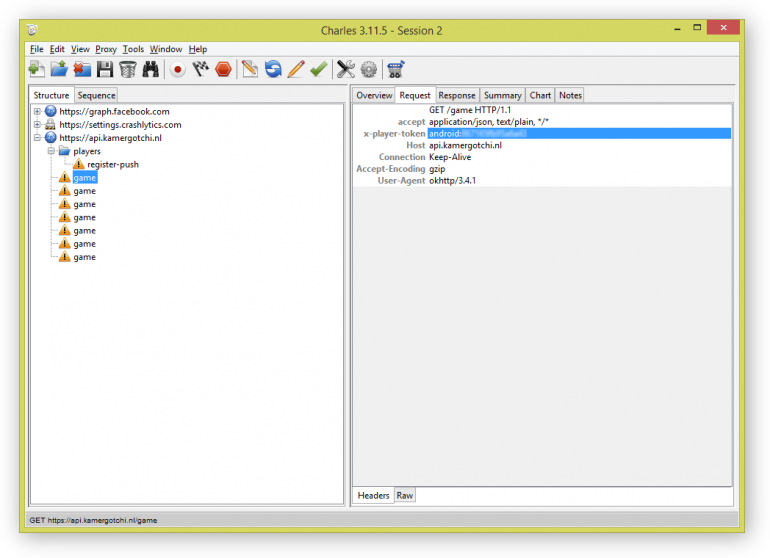The height and width of the screenshot is (558, 770).
Task: Open the Help menu
Action: (x=198, y=49)
